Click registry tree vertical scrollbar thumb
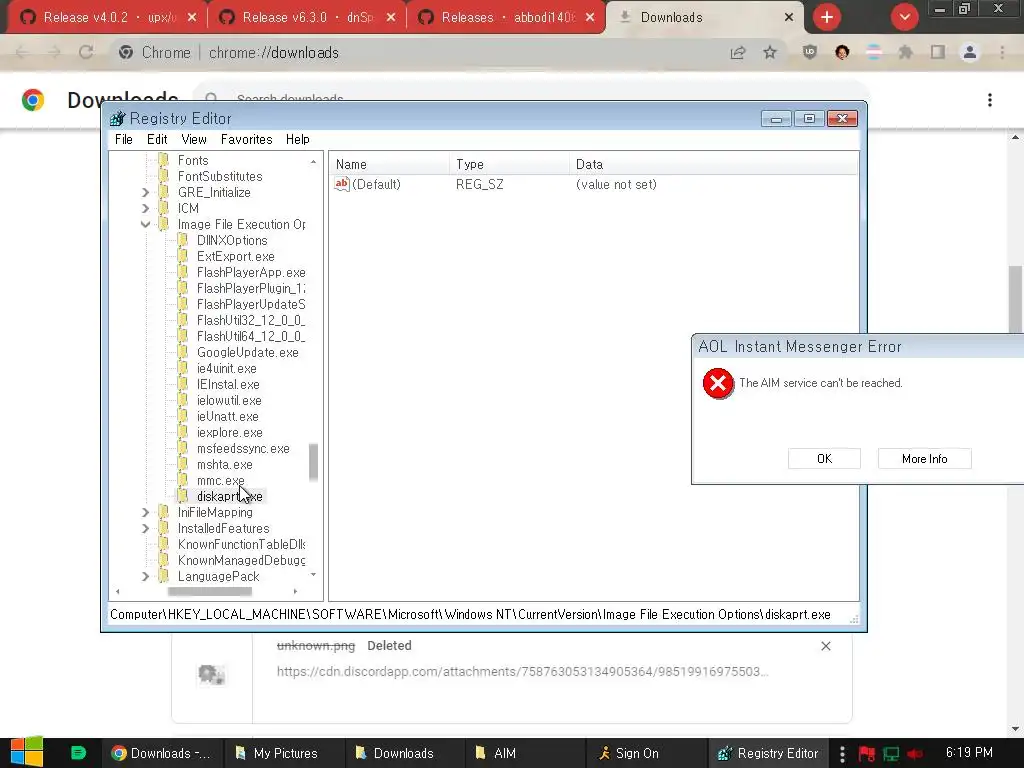 313,462
